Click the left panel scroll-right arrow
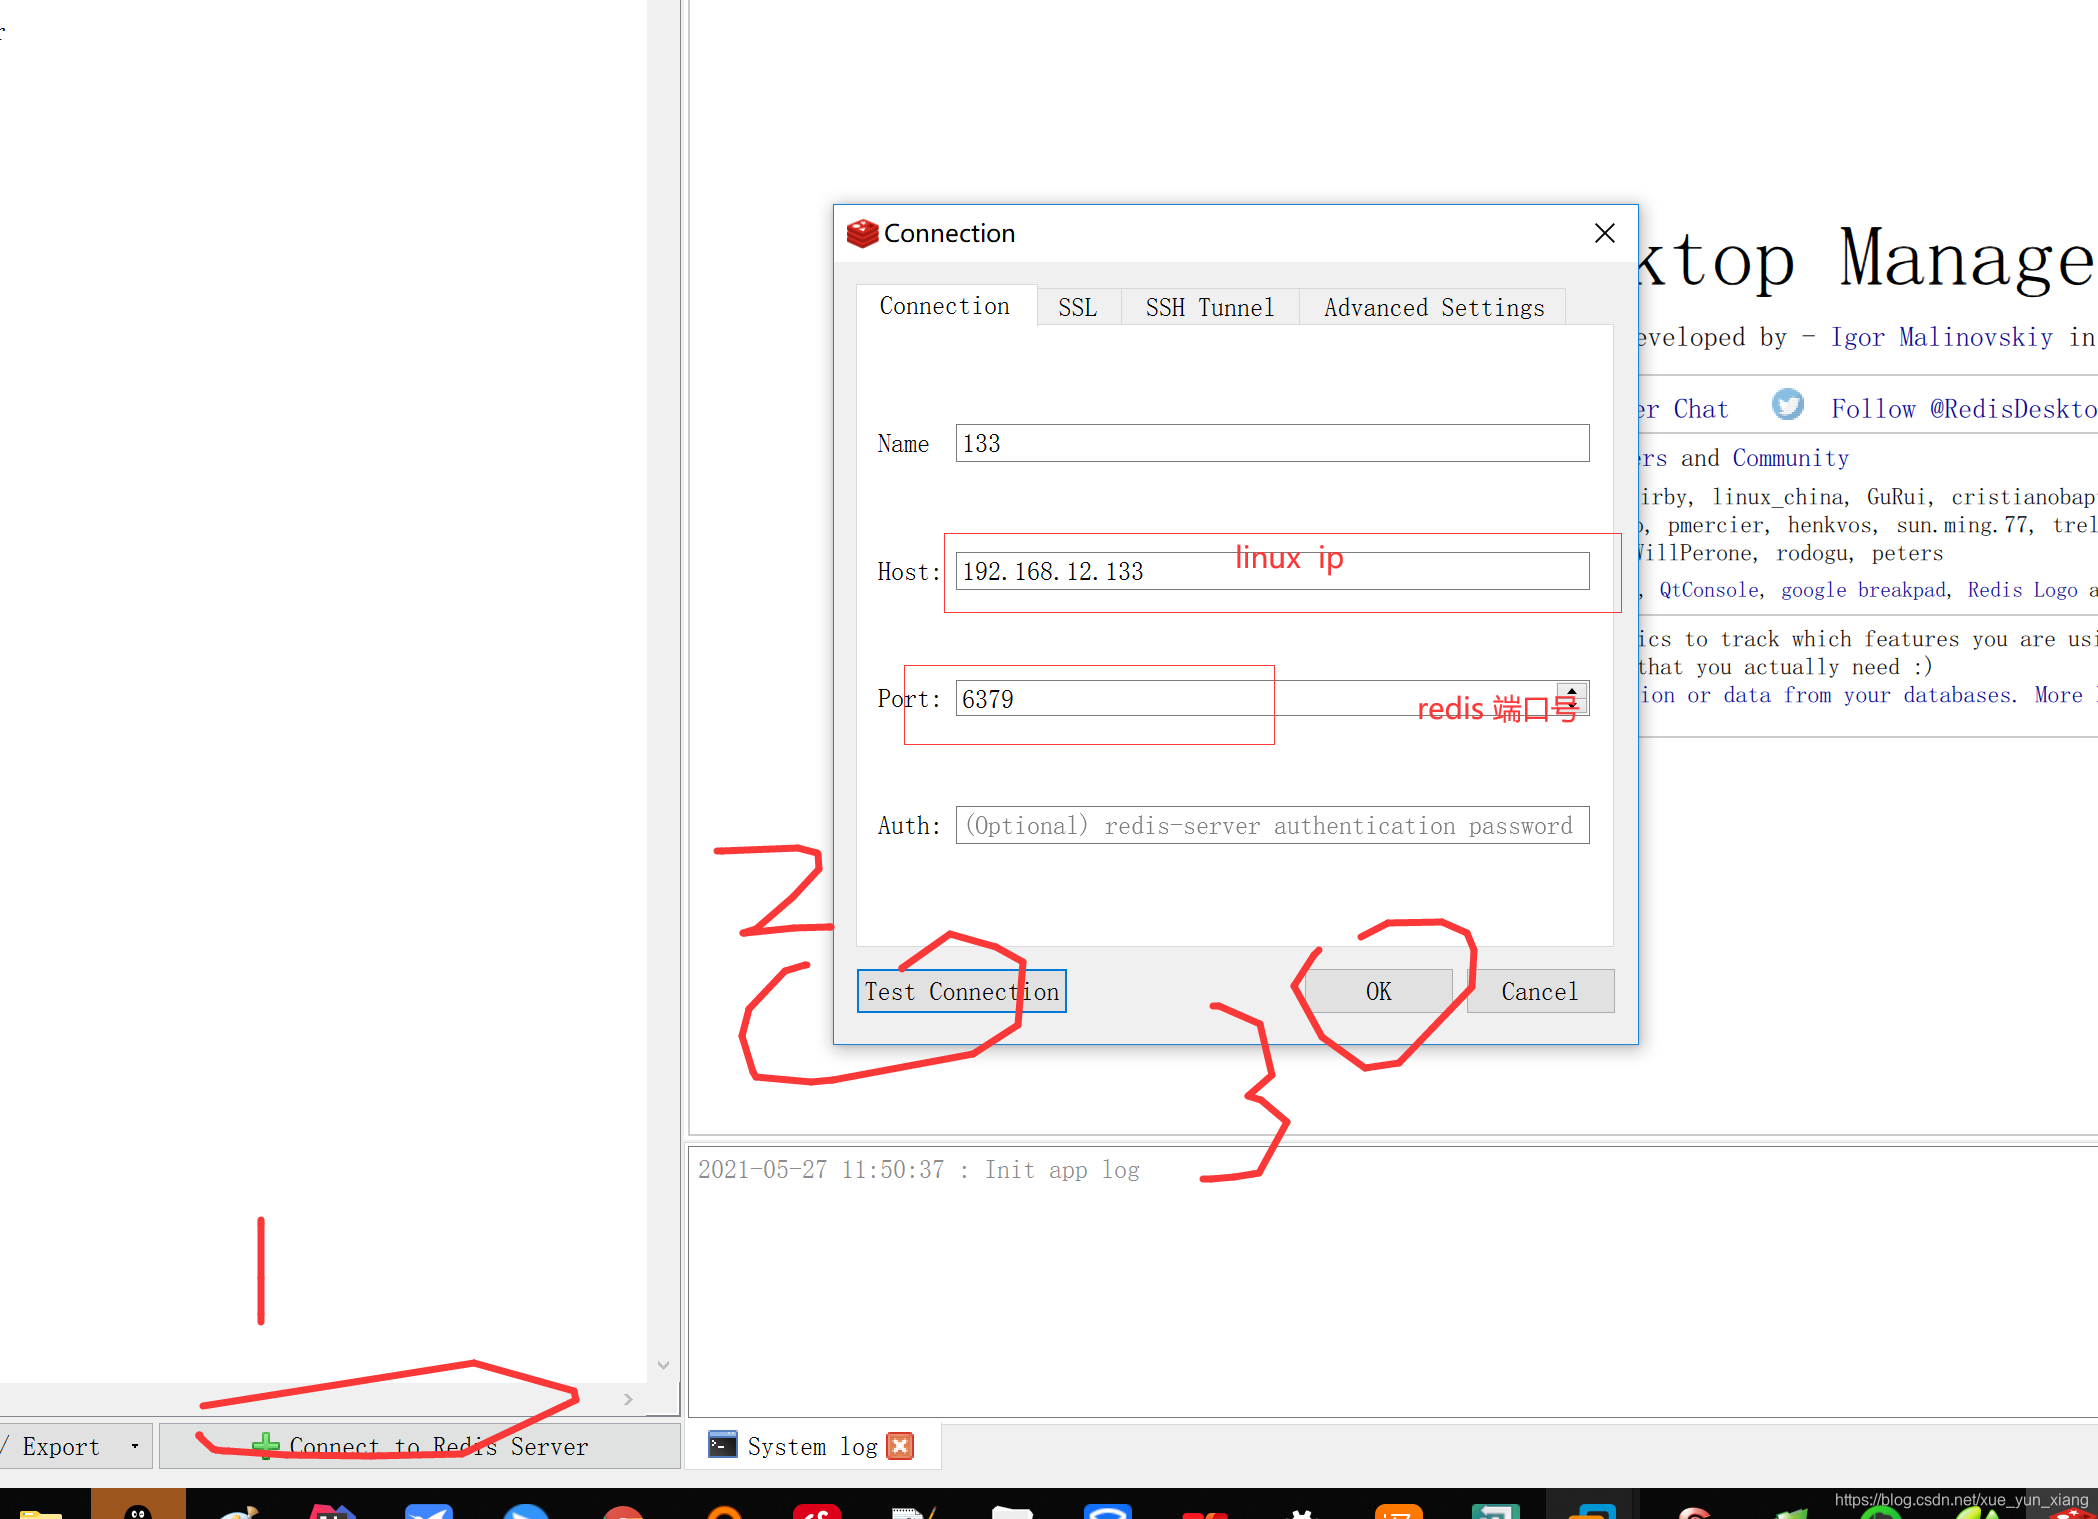This screenshot has height=1519, width=2098. click(628, 1399)
